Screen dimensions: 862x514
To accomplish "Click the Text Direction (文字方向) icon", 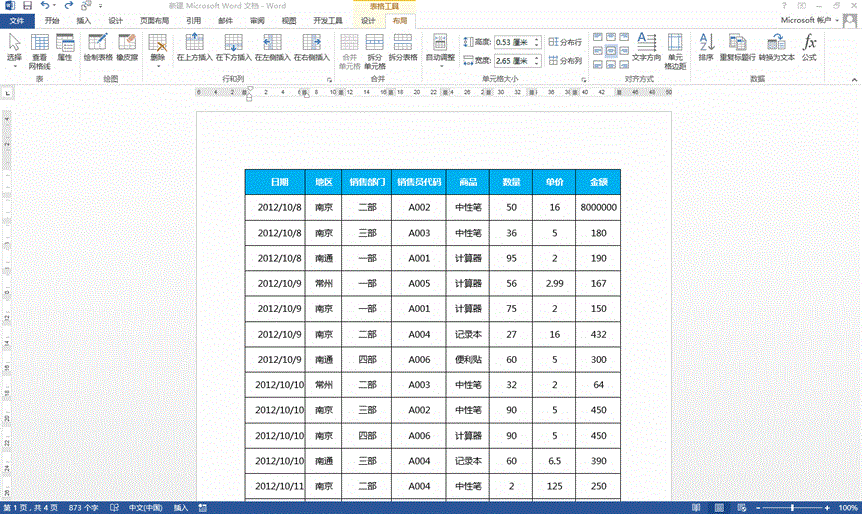I will 646,47.
